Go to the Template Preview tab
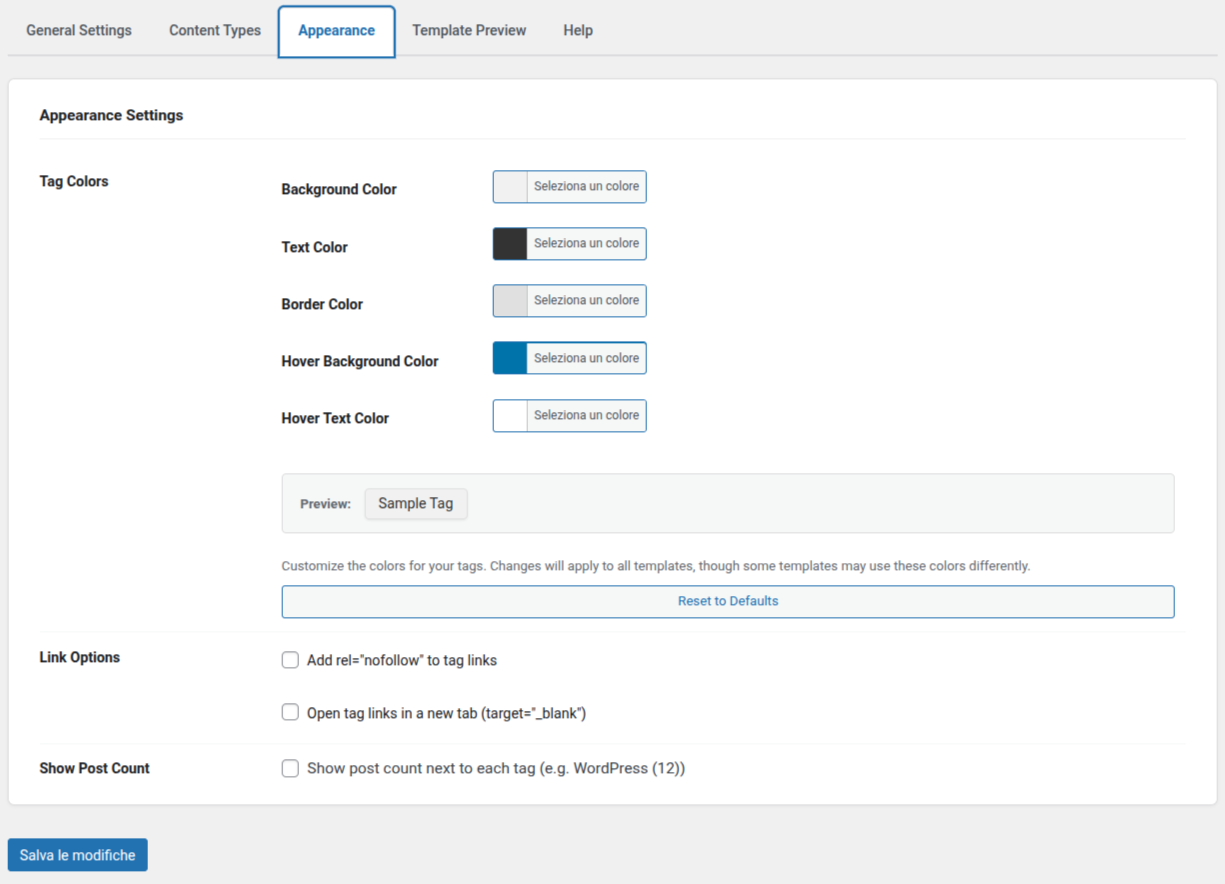The width and height of the screenshot is (1225, 884). (469, 30)
